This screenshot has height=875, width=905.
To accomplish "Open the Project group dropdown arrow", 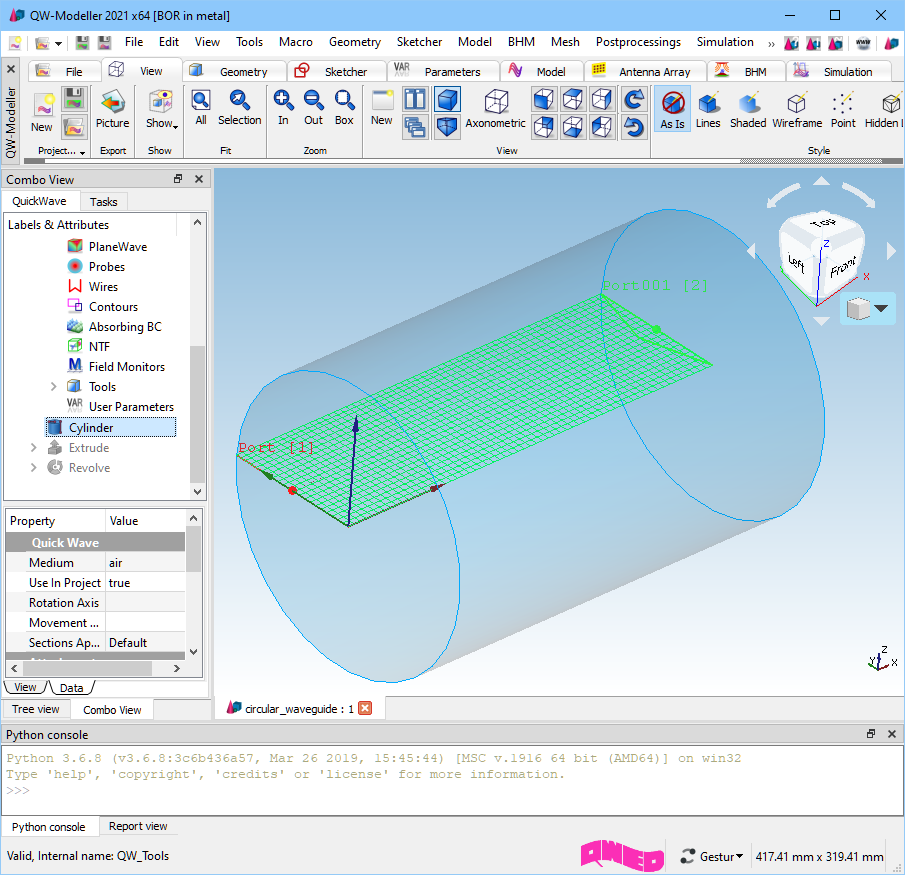I will pos(83,152).
